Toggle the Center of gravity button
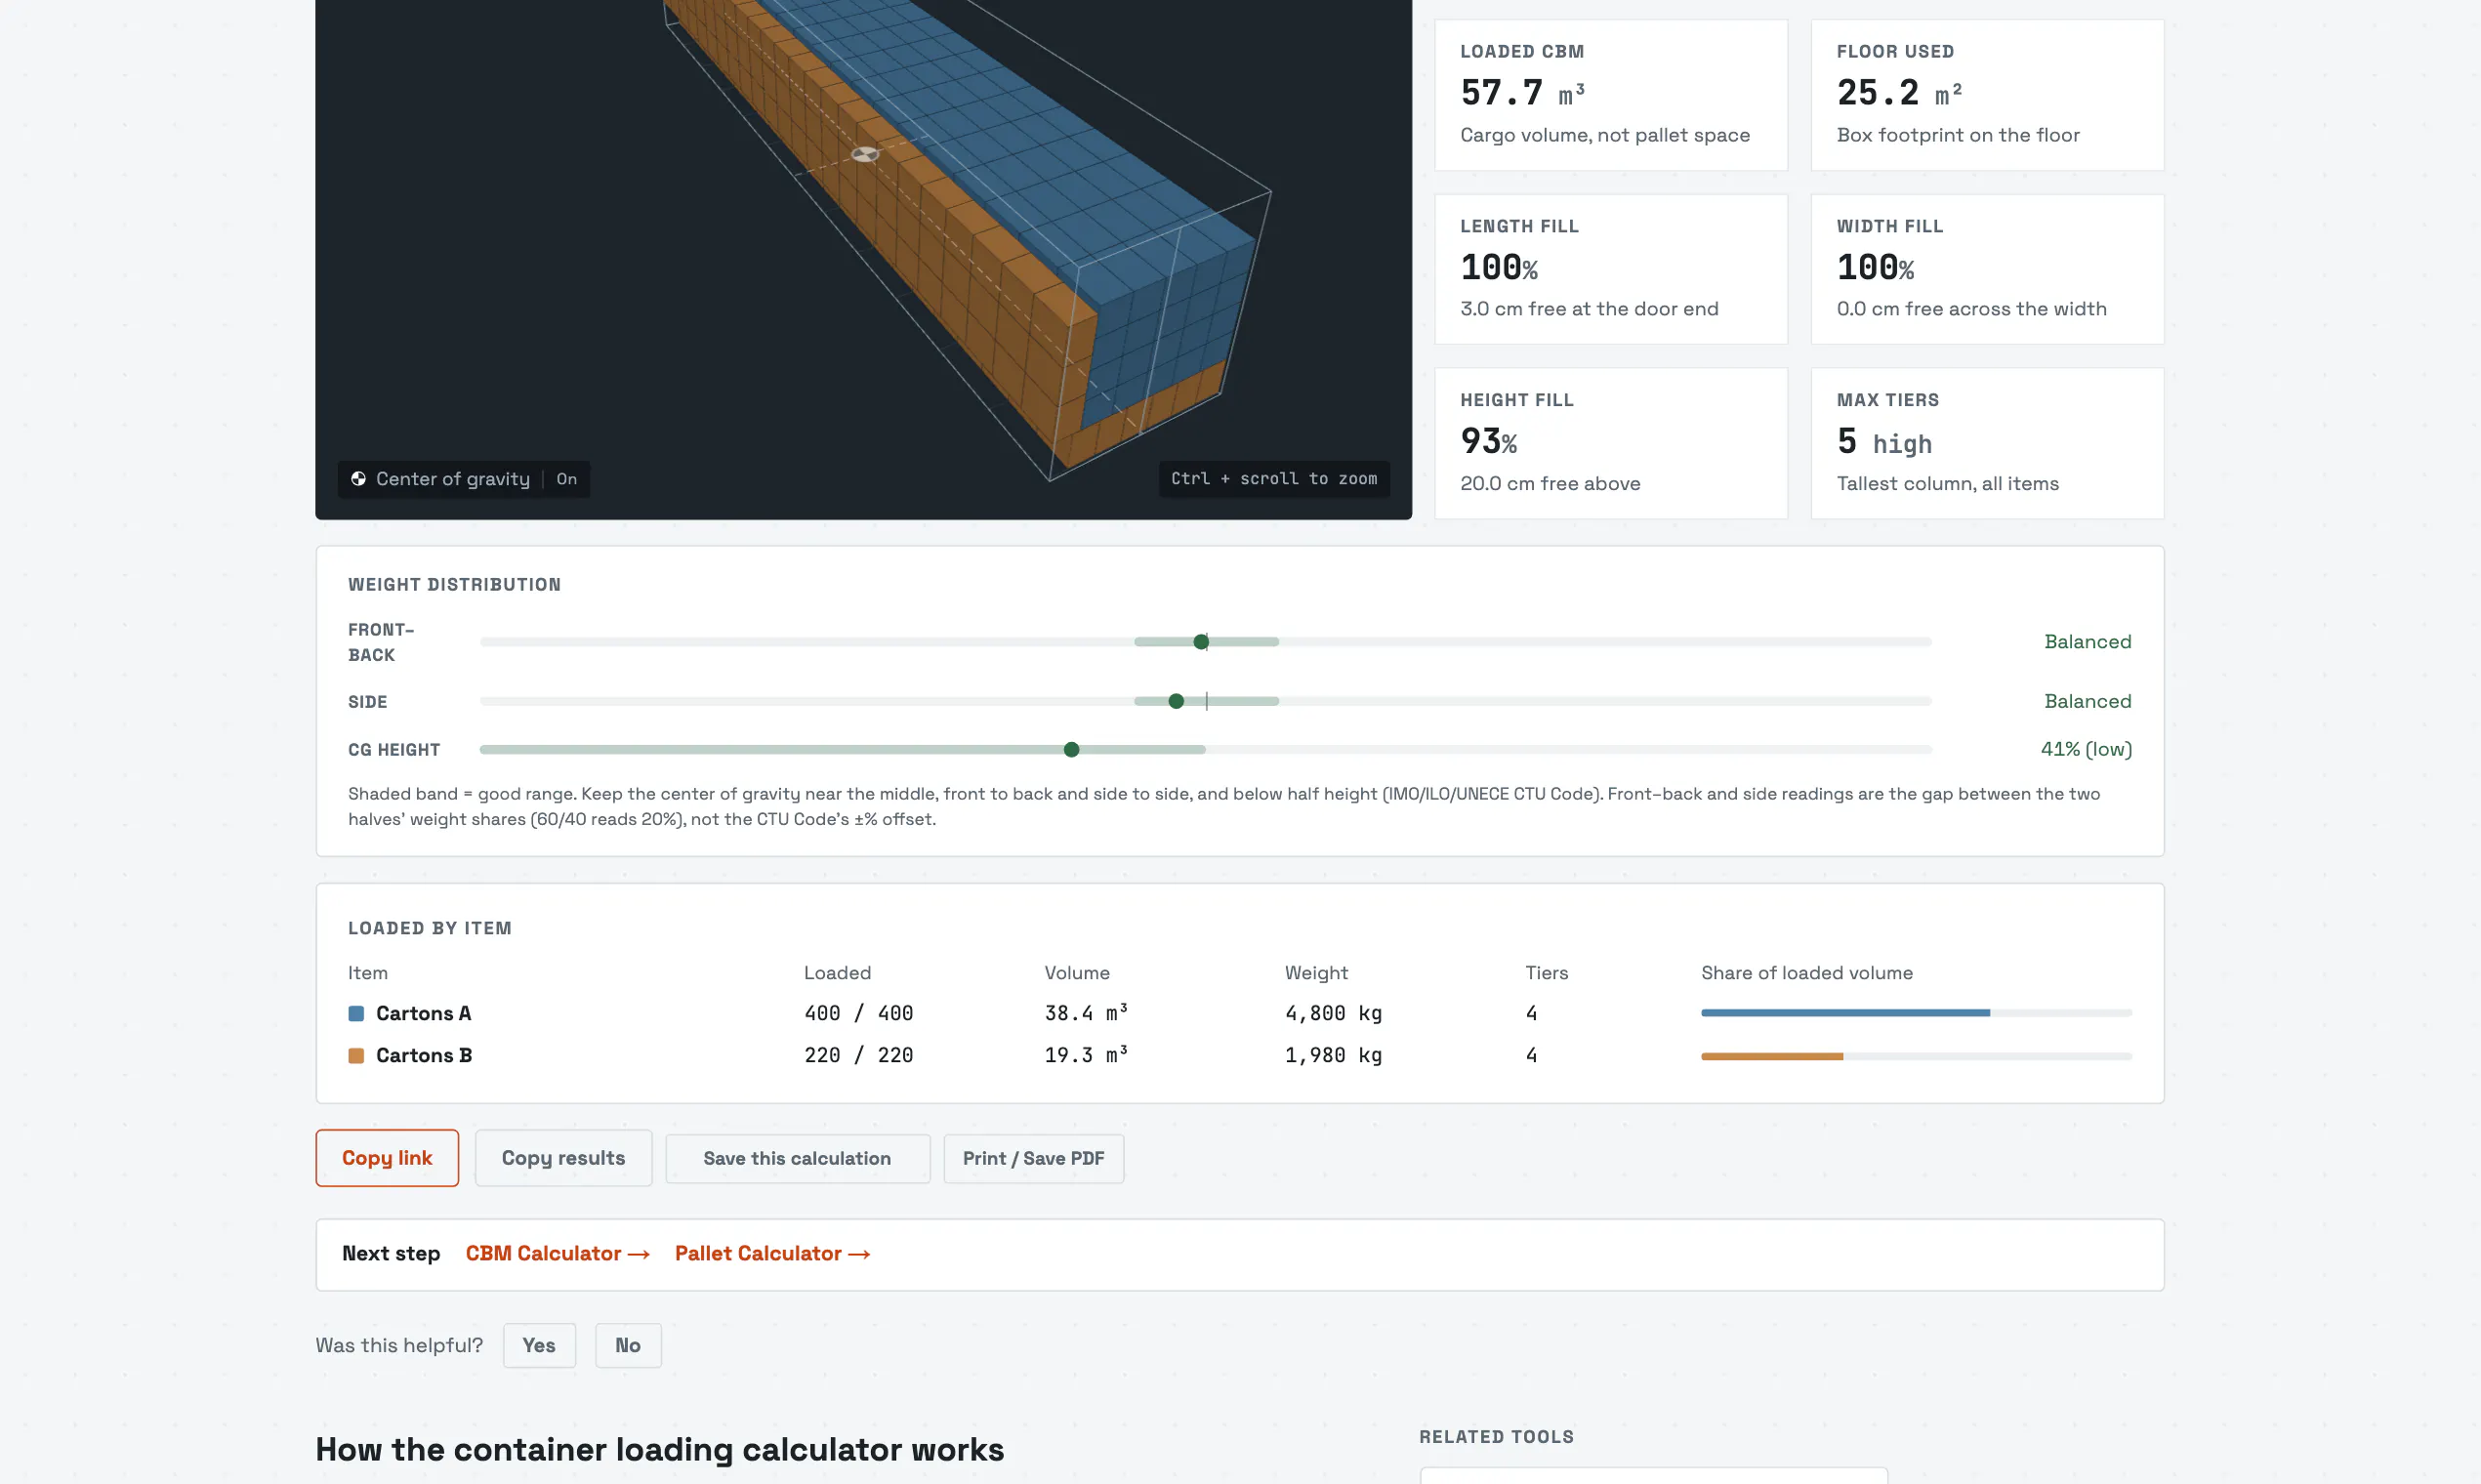Image resolution: width=2481 pixels, height=1484 pixels. [463, 479]
